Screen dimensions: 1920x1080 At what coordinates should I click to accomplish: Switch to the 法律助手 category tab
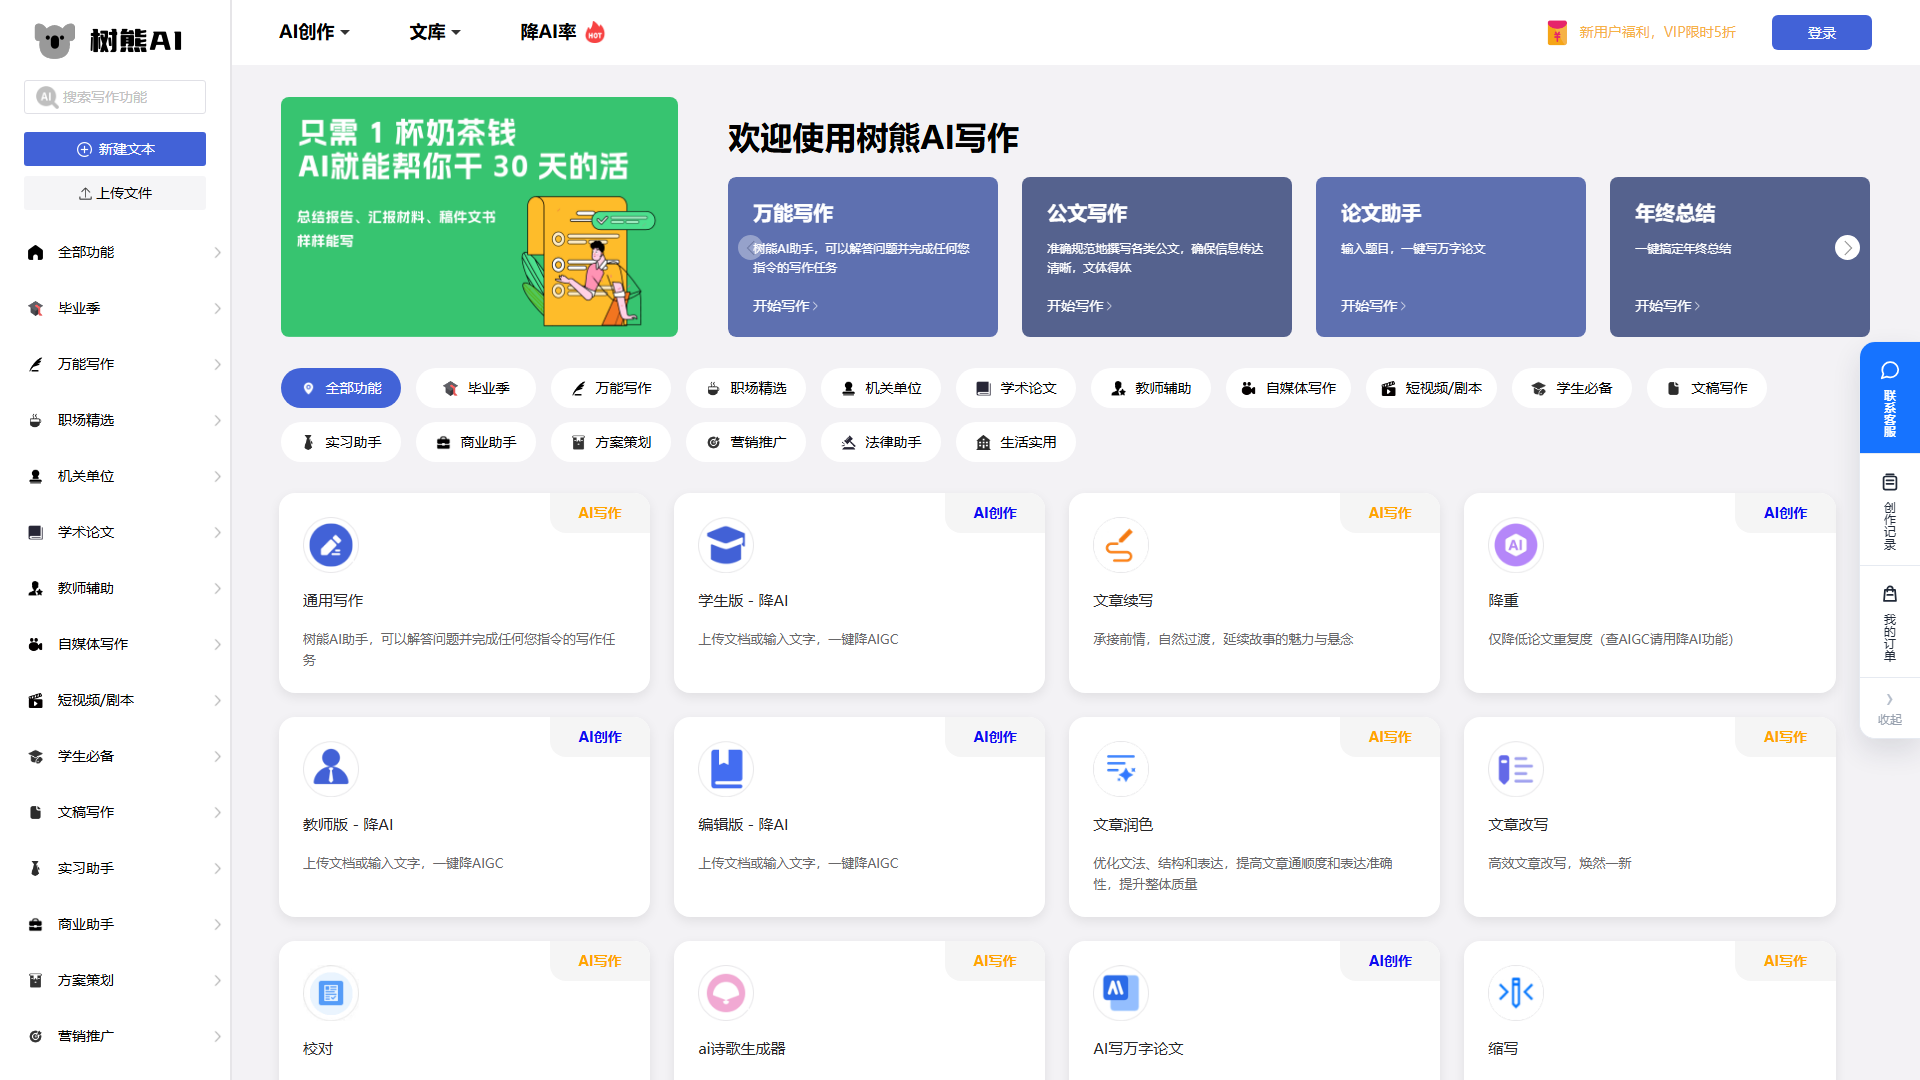881,442
